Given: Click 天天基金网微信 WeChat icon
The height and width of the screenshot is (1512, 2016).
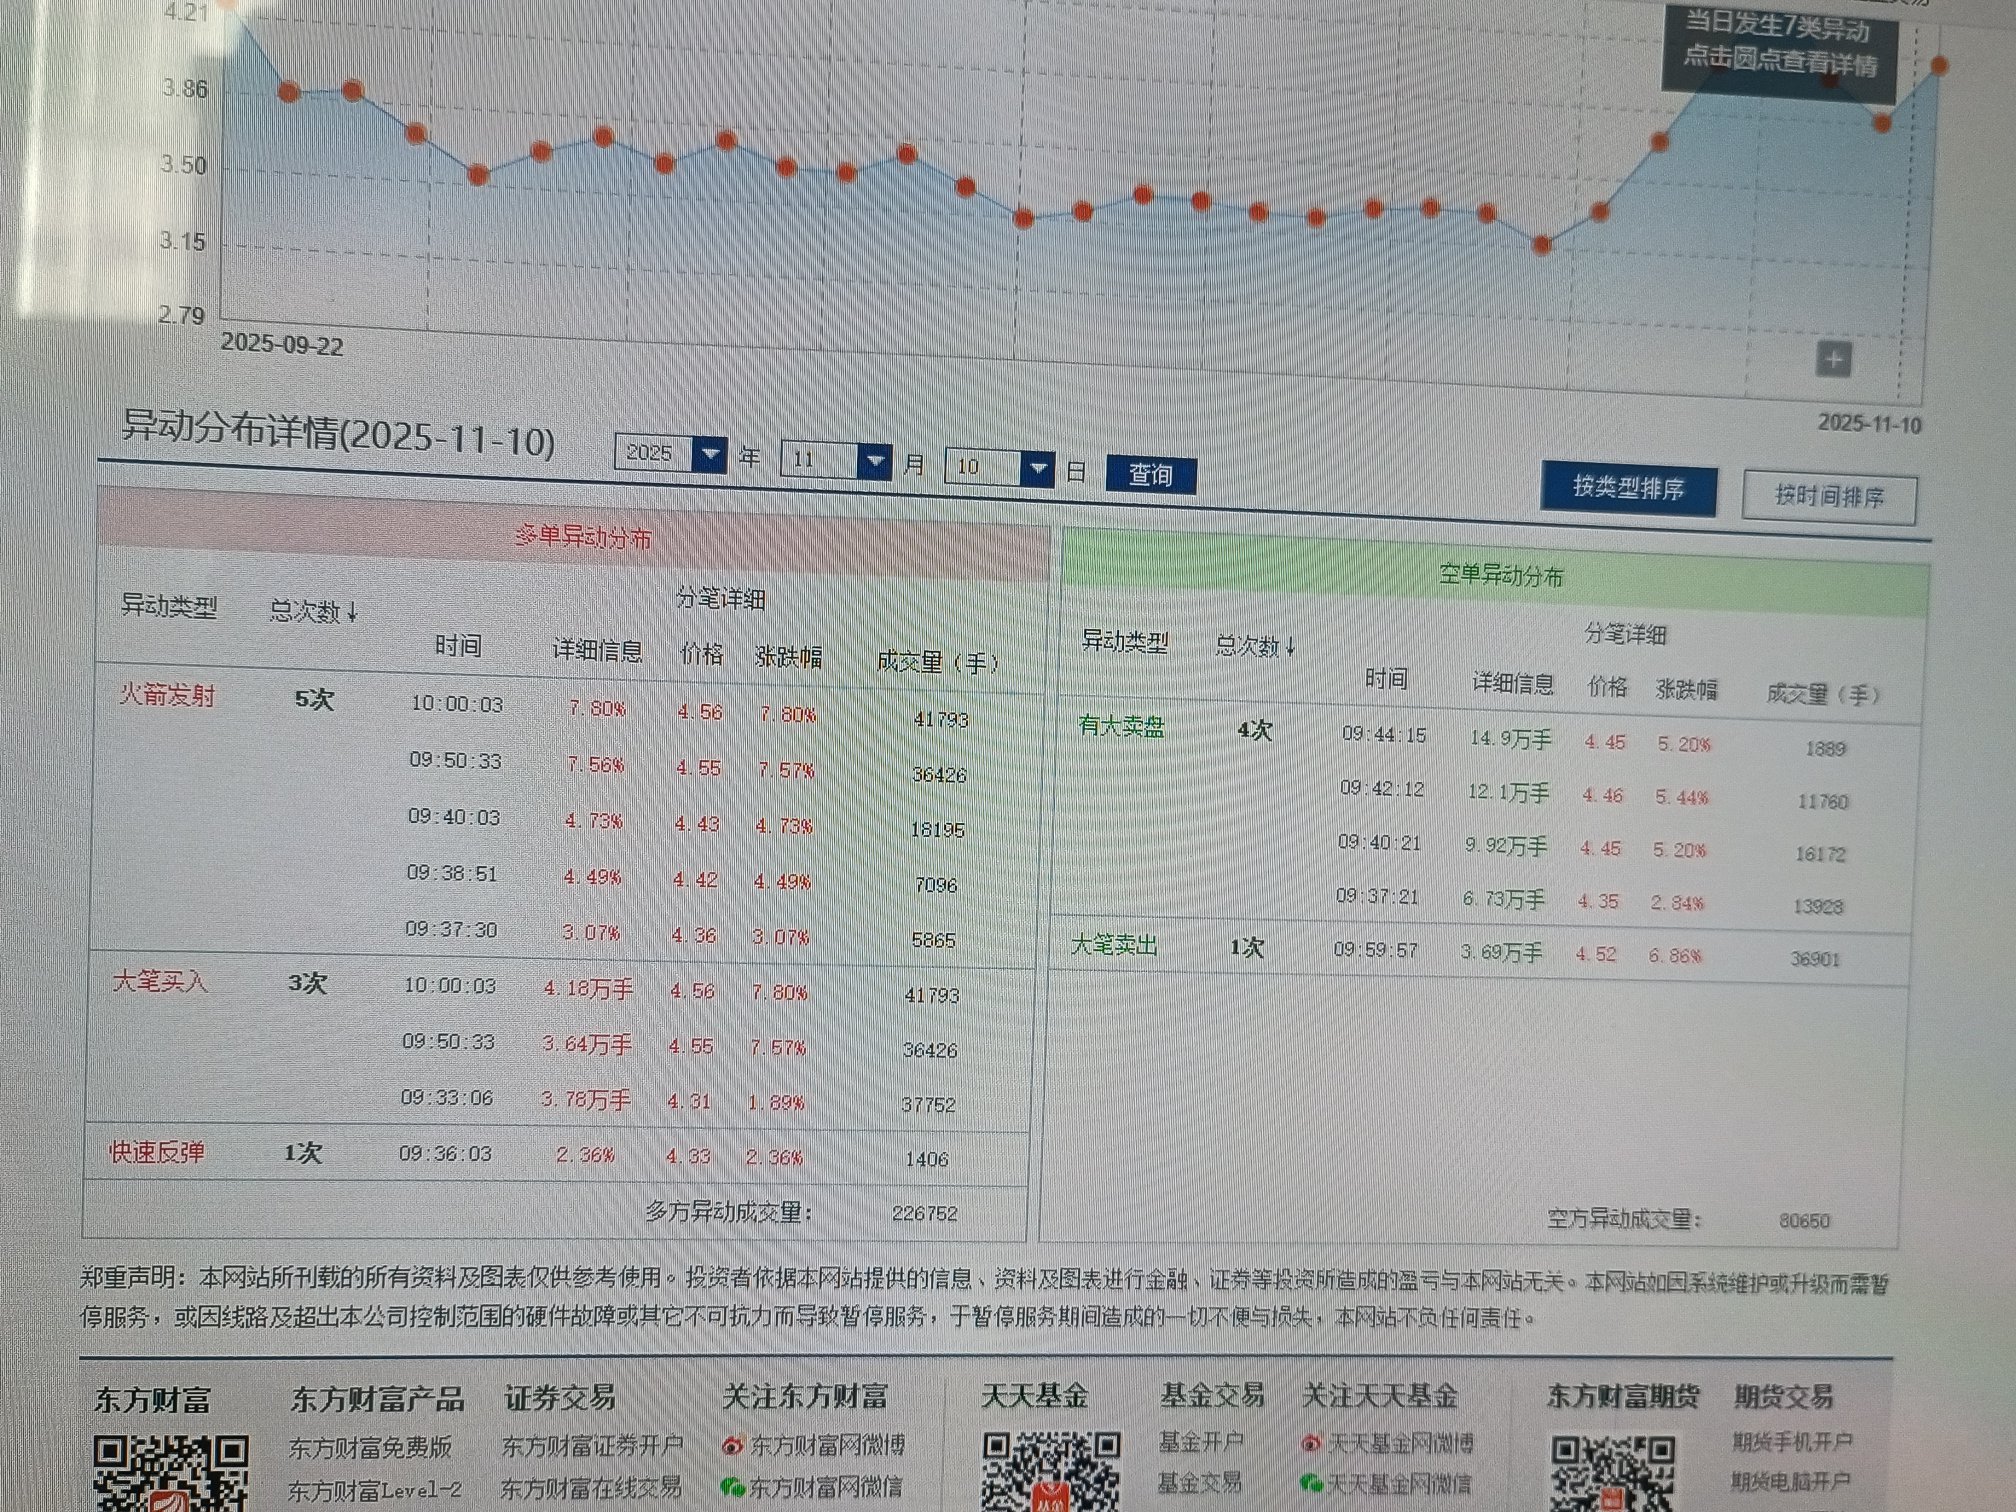Looking at the screenshot, I should point(1311,1482).
